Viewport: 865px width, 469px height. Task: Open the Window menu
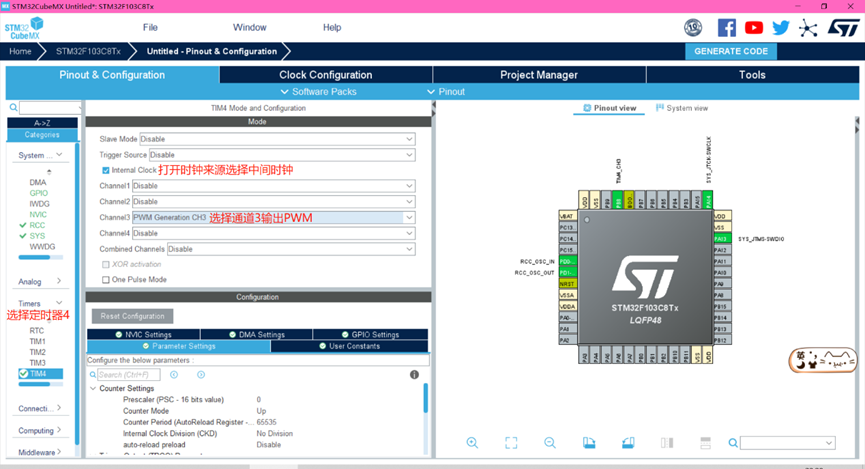coord(250,27)
